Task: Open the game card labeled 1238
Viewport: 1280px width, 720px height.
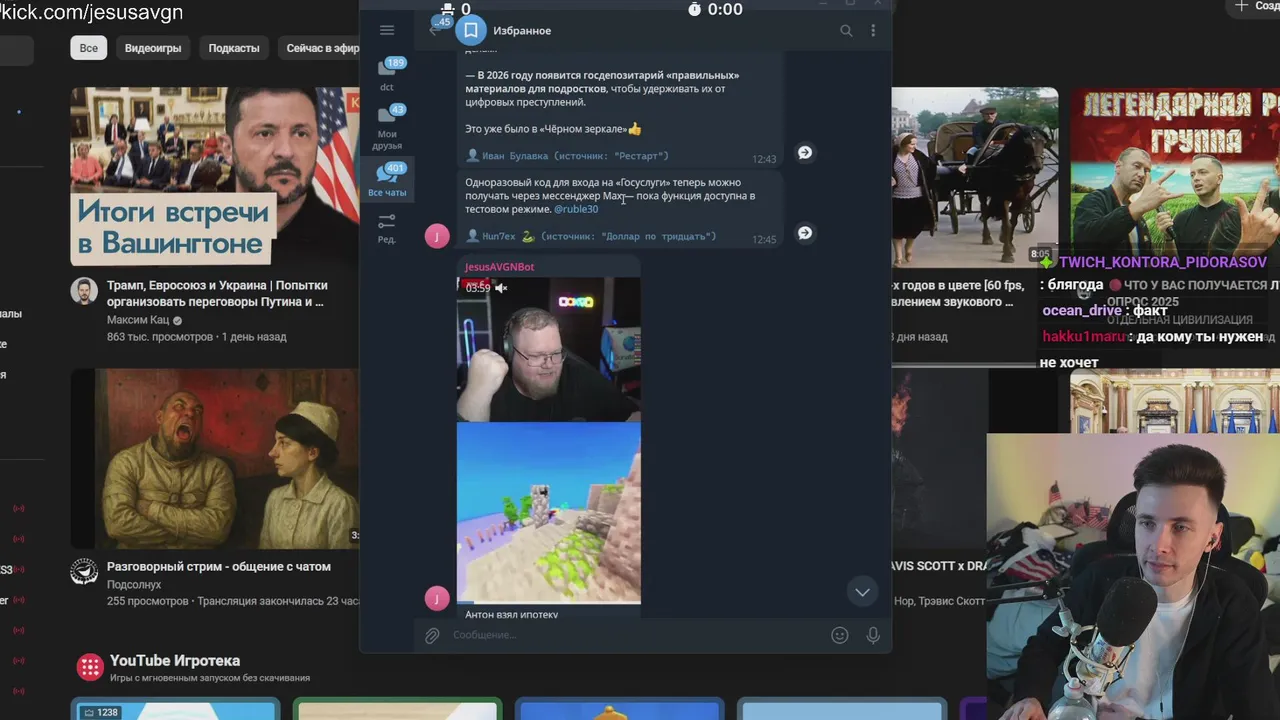Action: [177, 710]
